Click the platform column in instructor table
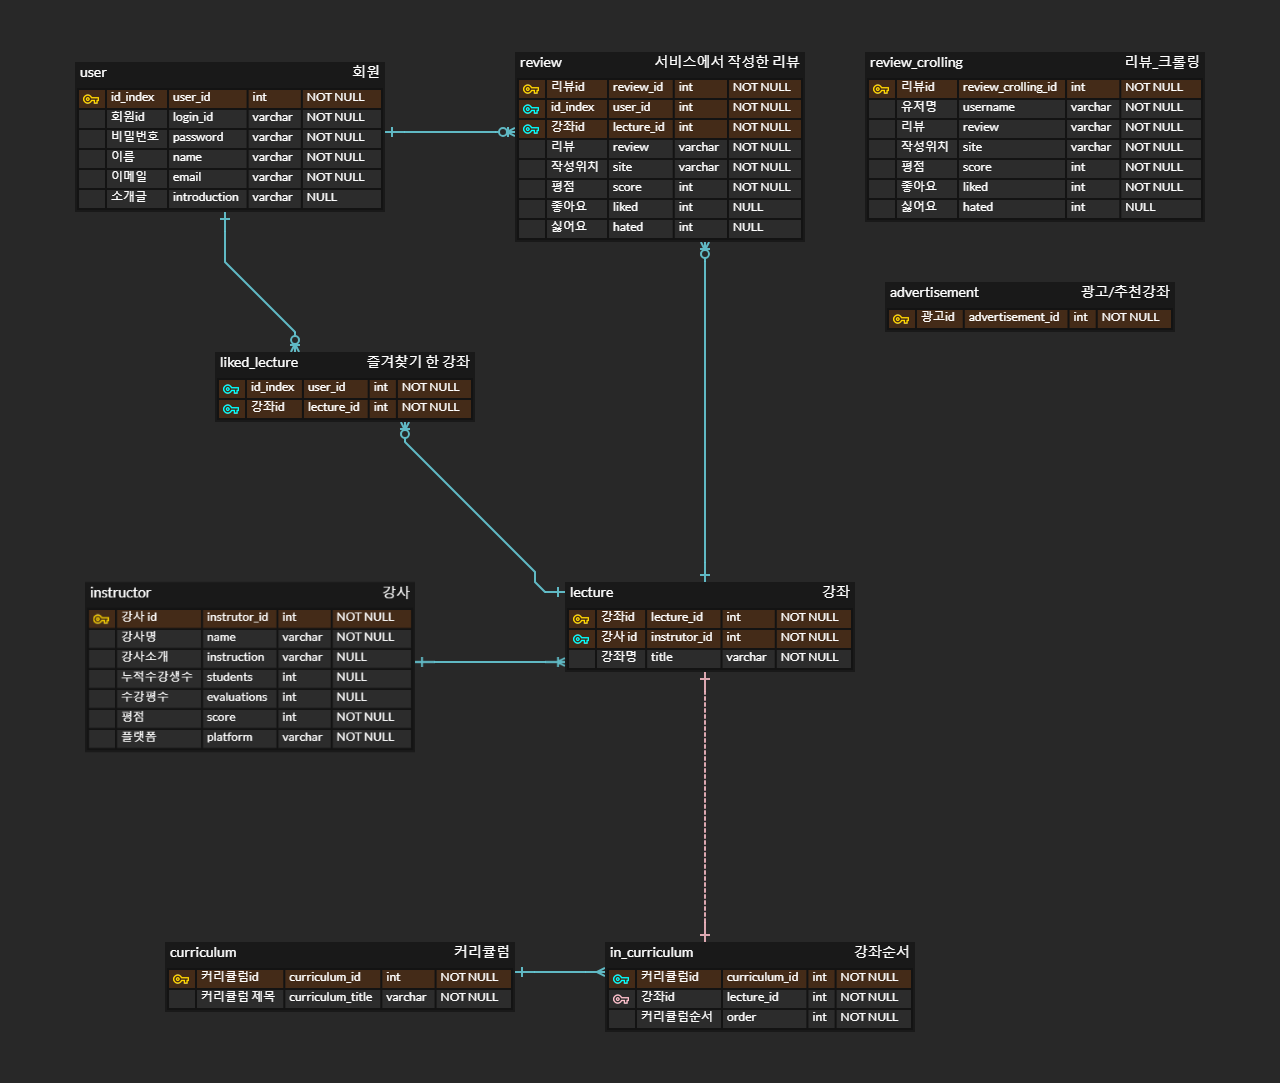This screenshot has width=1280, height=1083. (230, 738)
